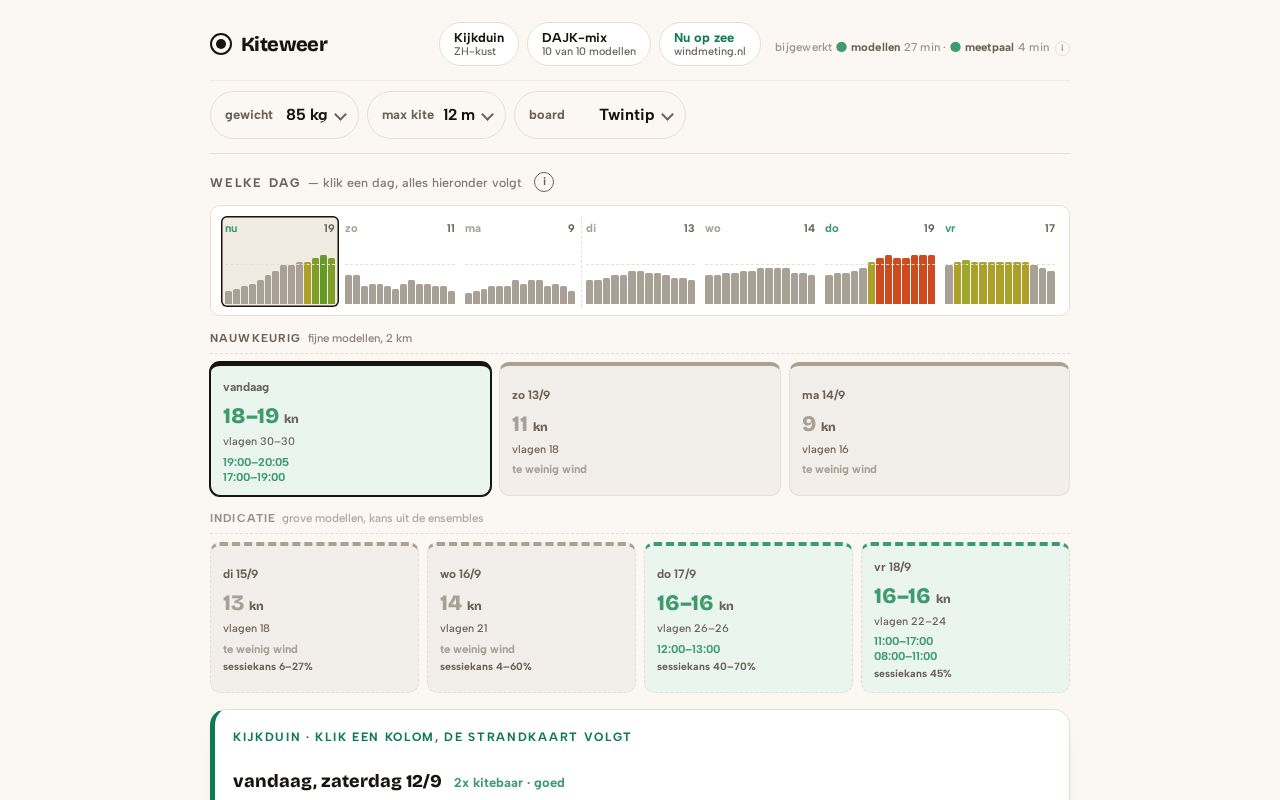Click the Kiteweer logo target icon
The image size is (1280, 800).
[x=221, y=44]
